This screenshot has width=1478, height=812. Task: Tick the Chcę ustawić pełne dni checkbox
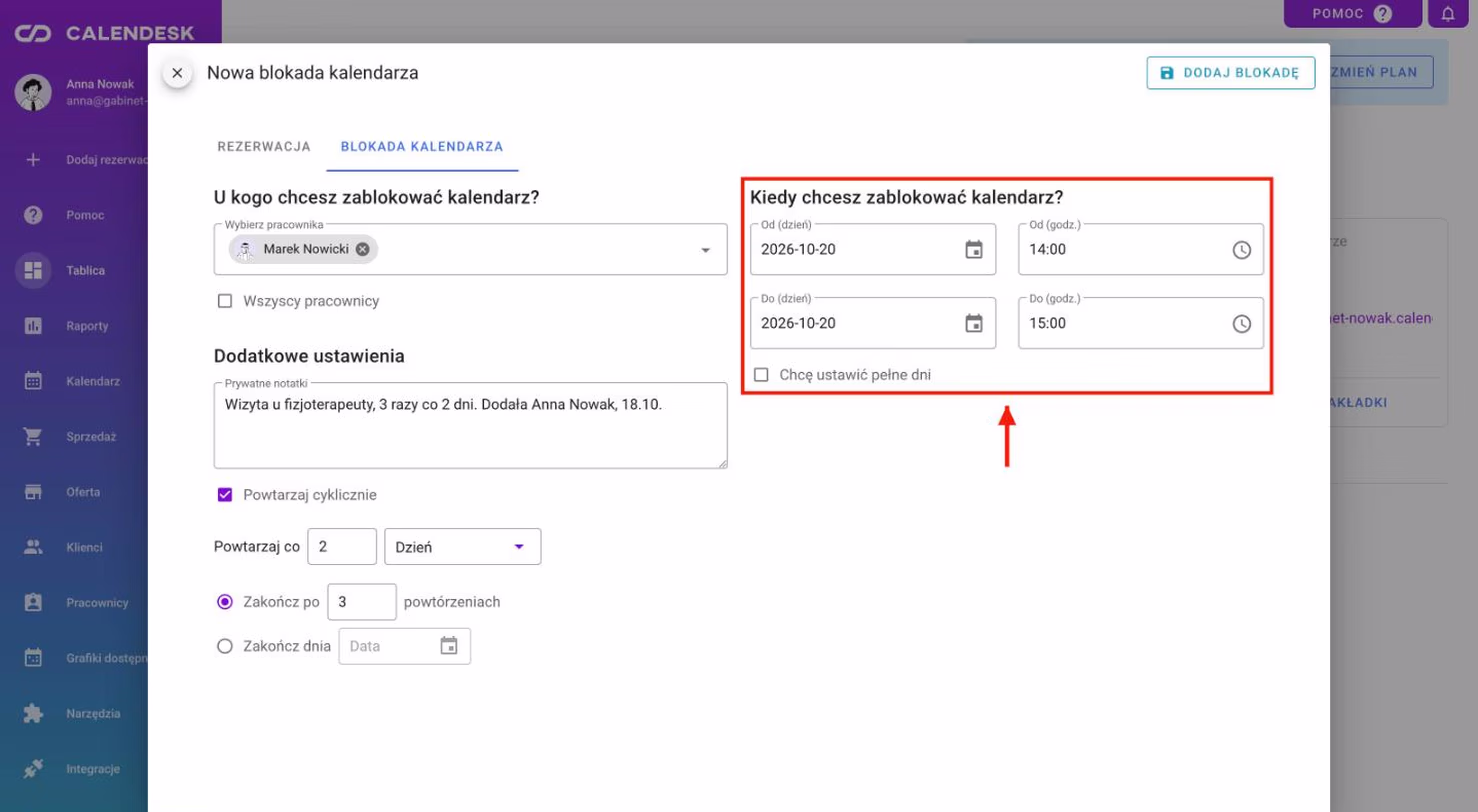pyautogui.click(x=762, y=375)
